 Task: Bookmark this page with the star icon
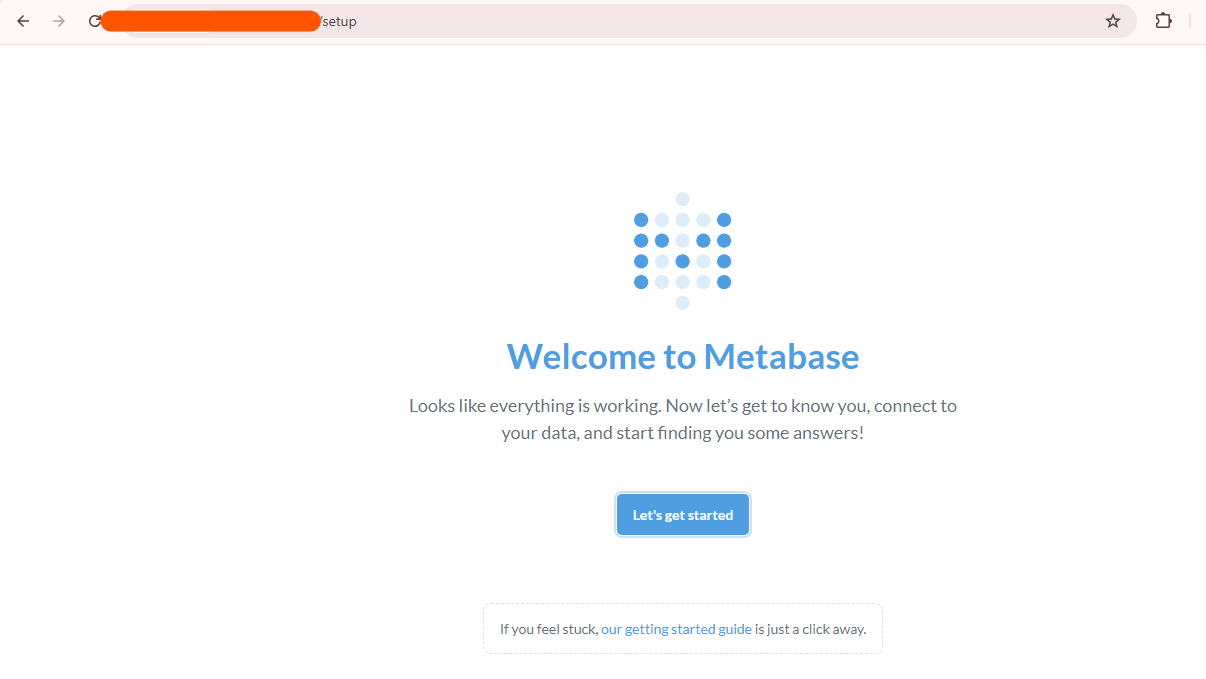1113,21
